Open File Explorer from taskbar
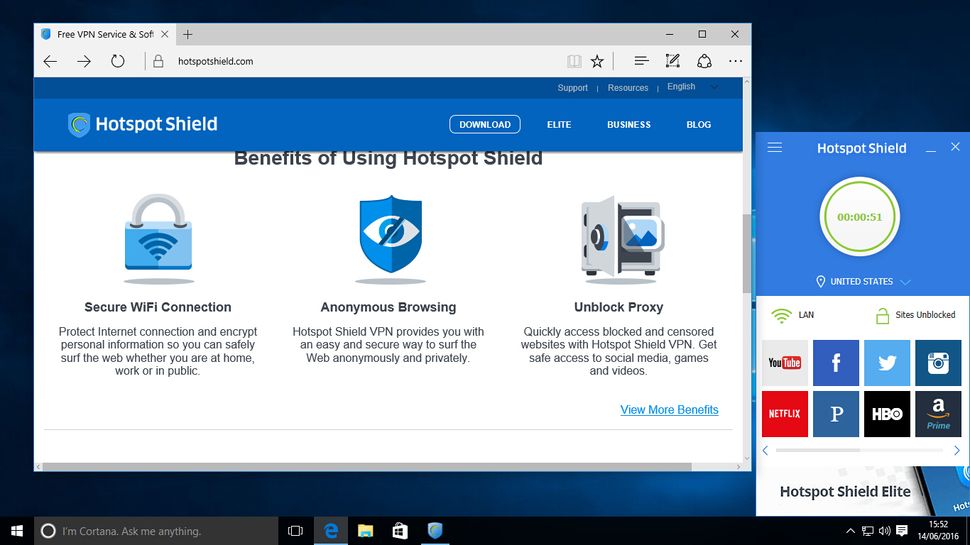This screenshot has width=970, height=545. [x=366, y=531]
